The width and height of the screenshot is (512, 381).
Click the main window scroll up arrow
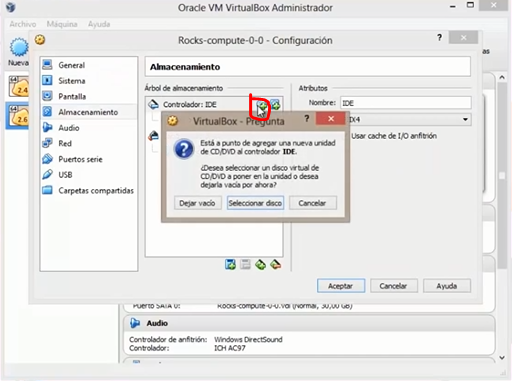click(x=502, y=77)
